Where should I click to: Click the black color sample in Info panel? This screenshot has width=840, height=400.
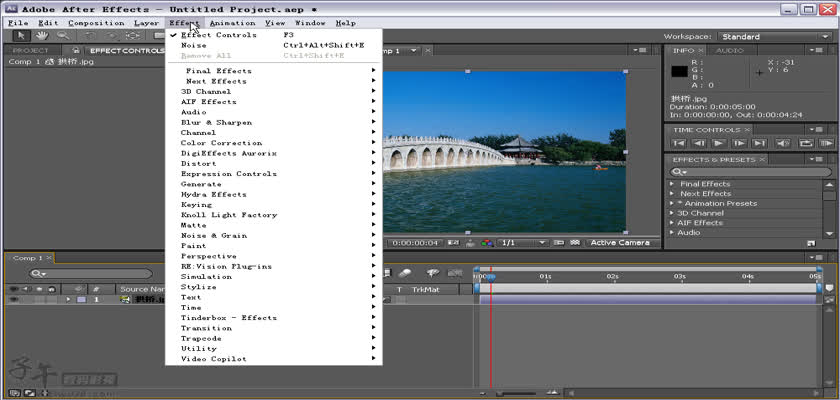(679, 71)
